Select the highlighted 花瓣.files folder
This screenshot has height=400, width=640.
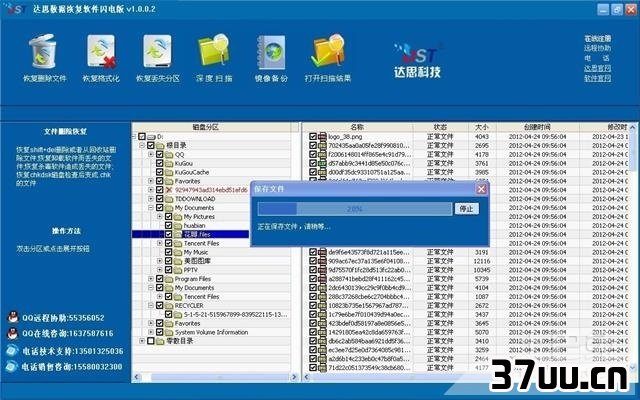click(197, 234)
